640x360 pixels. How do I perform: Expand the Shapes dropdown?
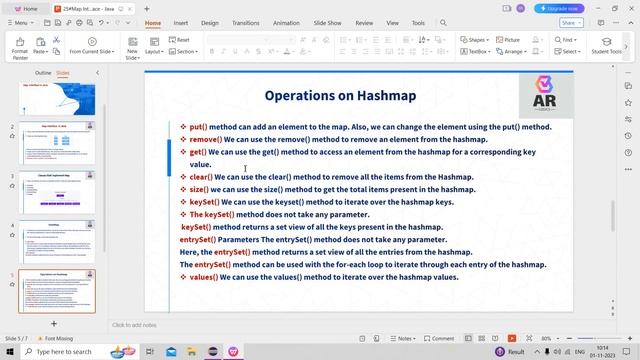point(474,40)
